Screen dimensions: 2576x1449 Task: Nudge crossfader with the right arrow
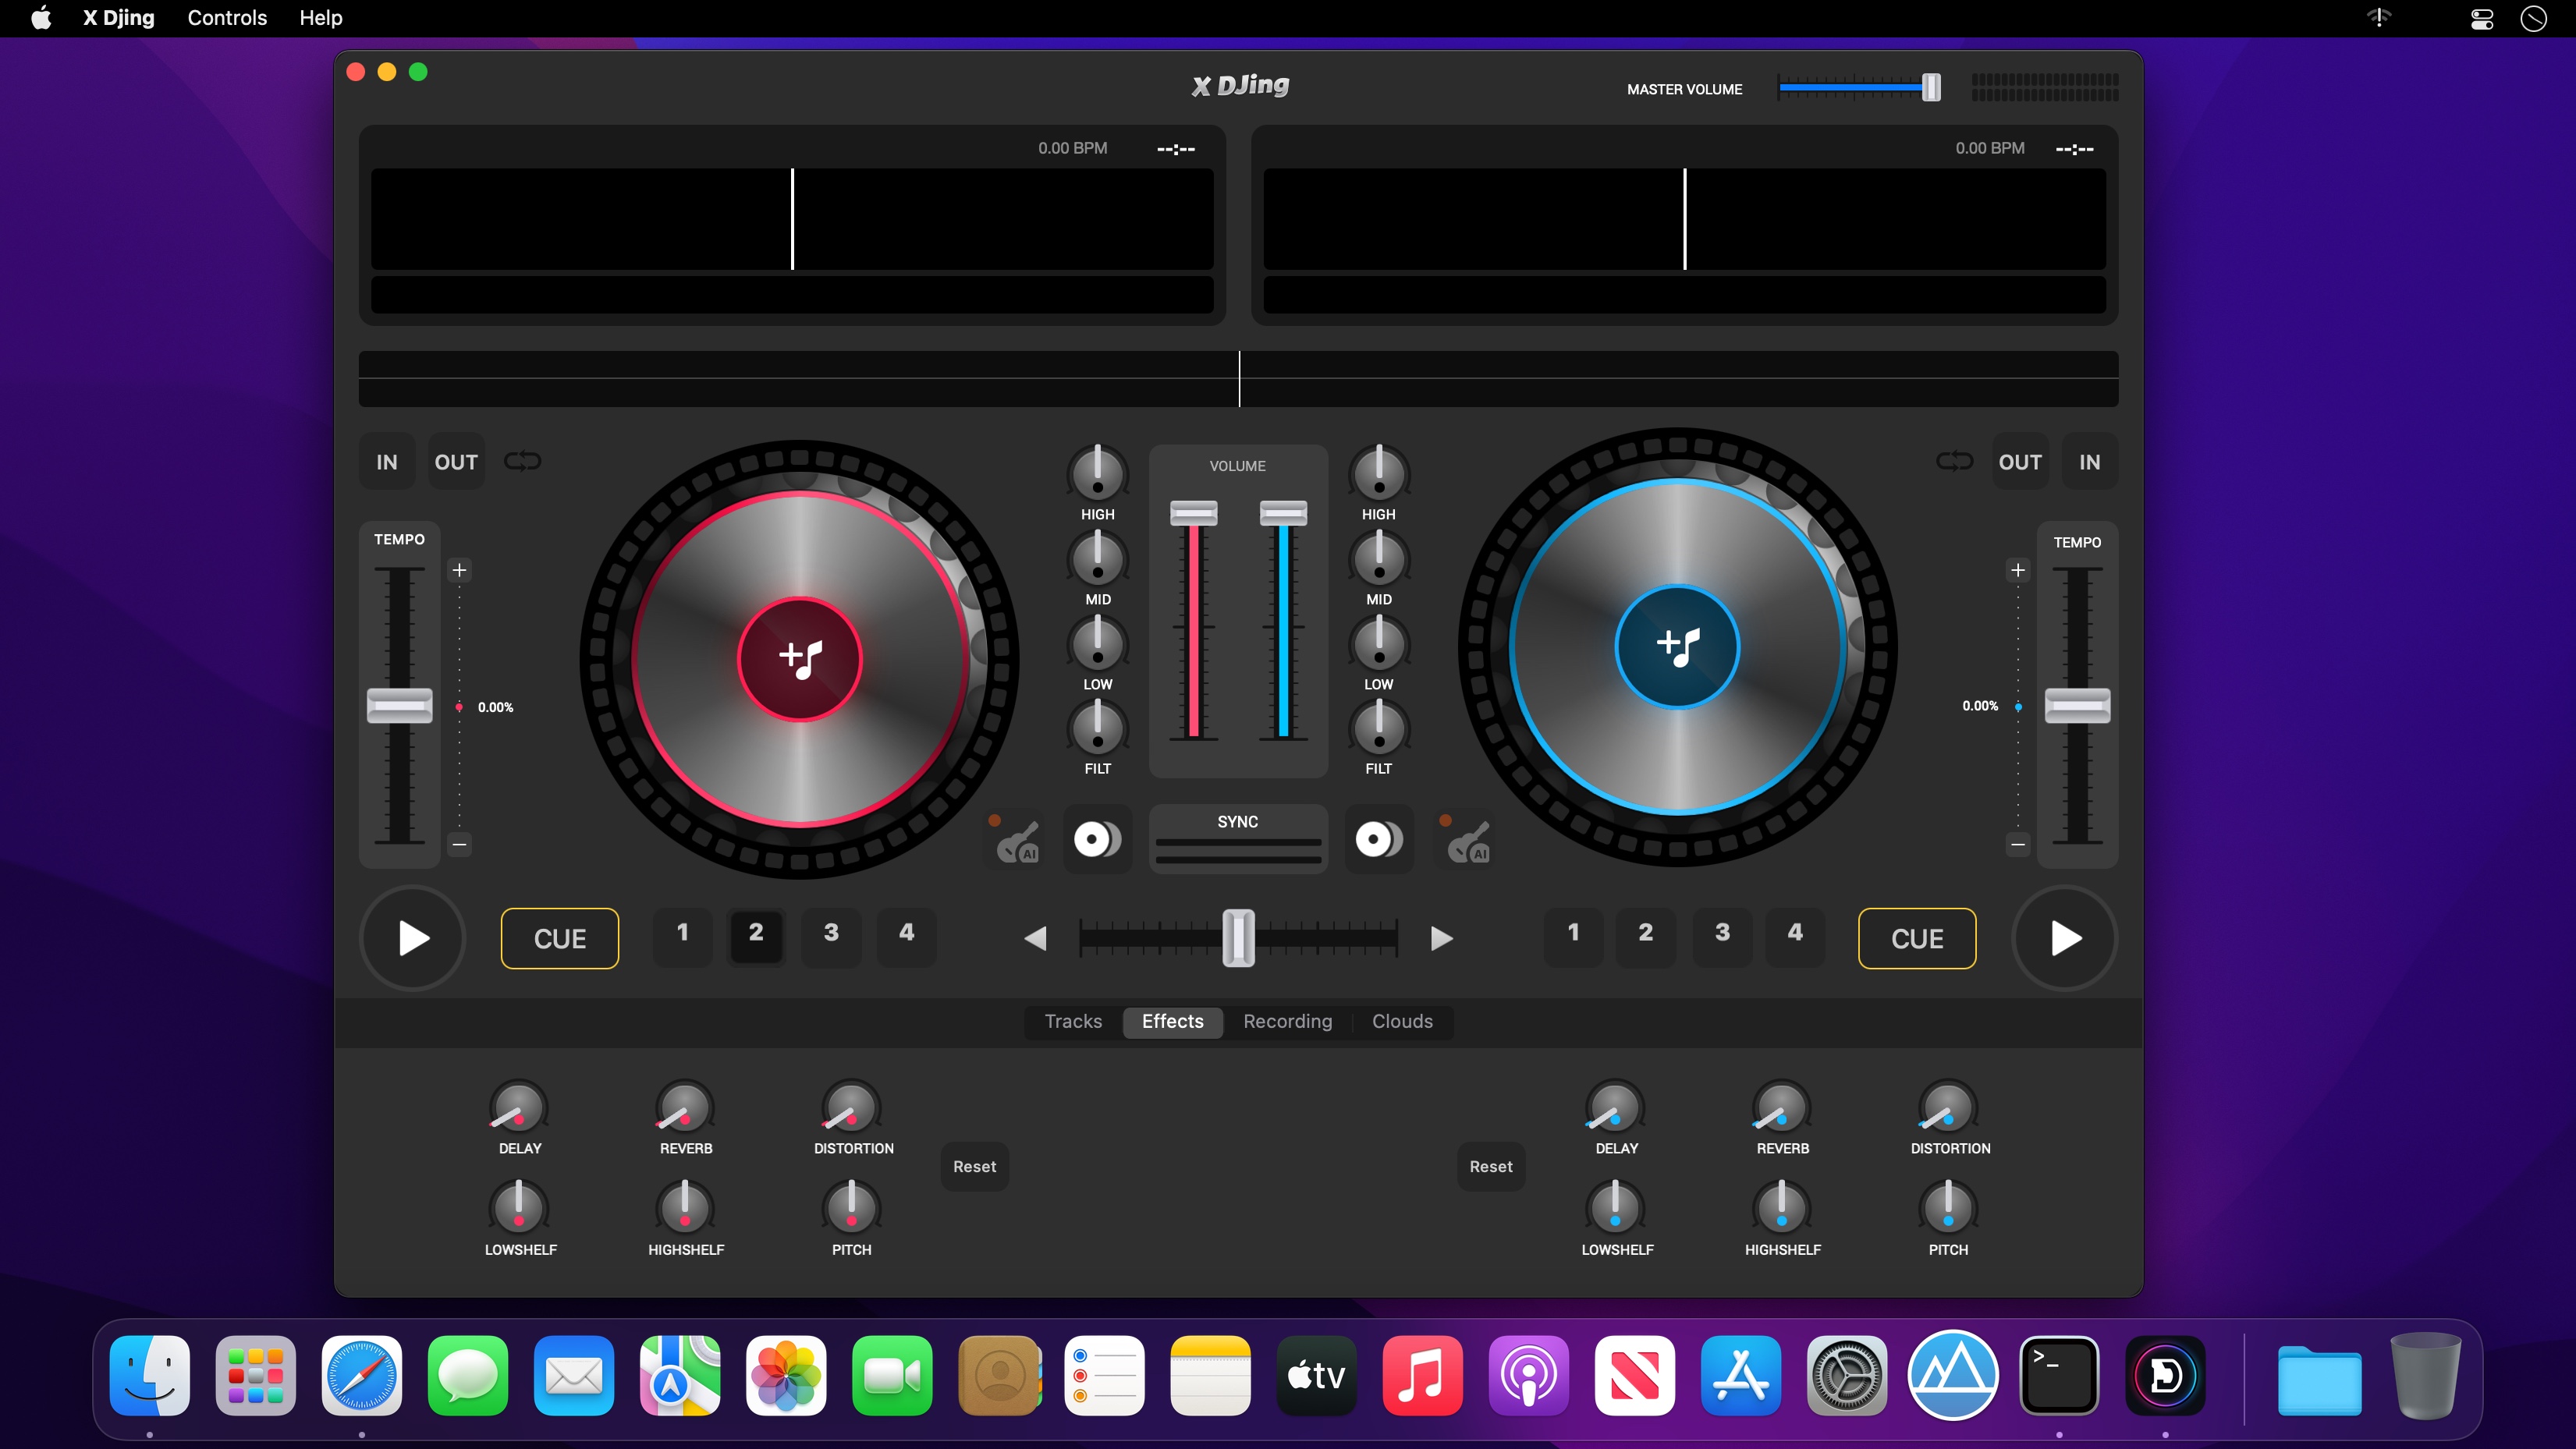coord(1441,938)
